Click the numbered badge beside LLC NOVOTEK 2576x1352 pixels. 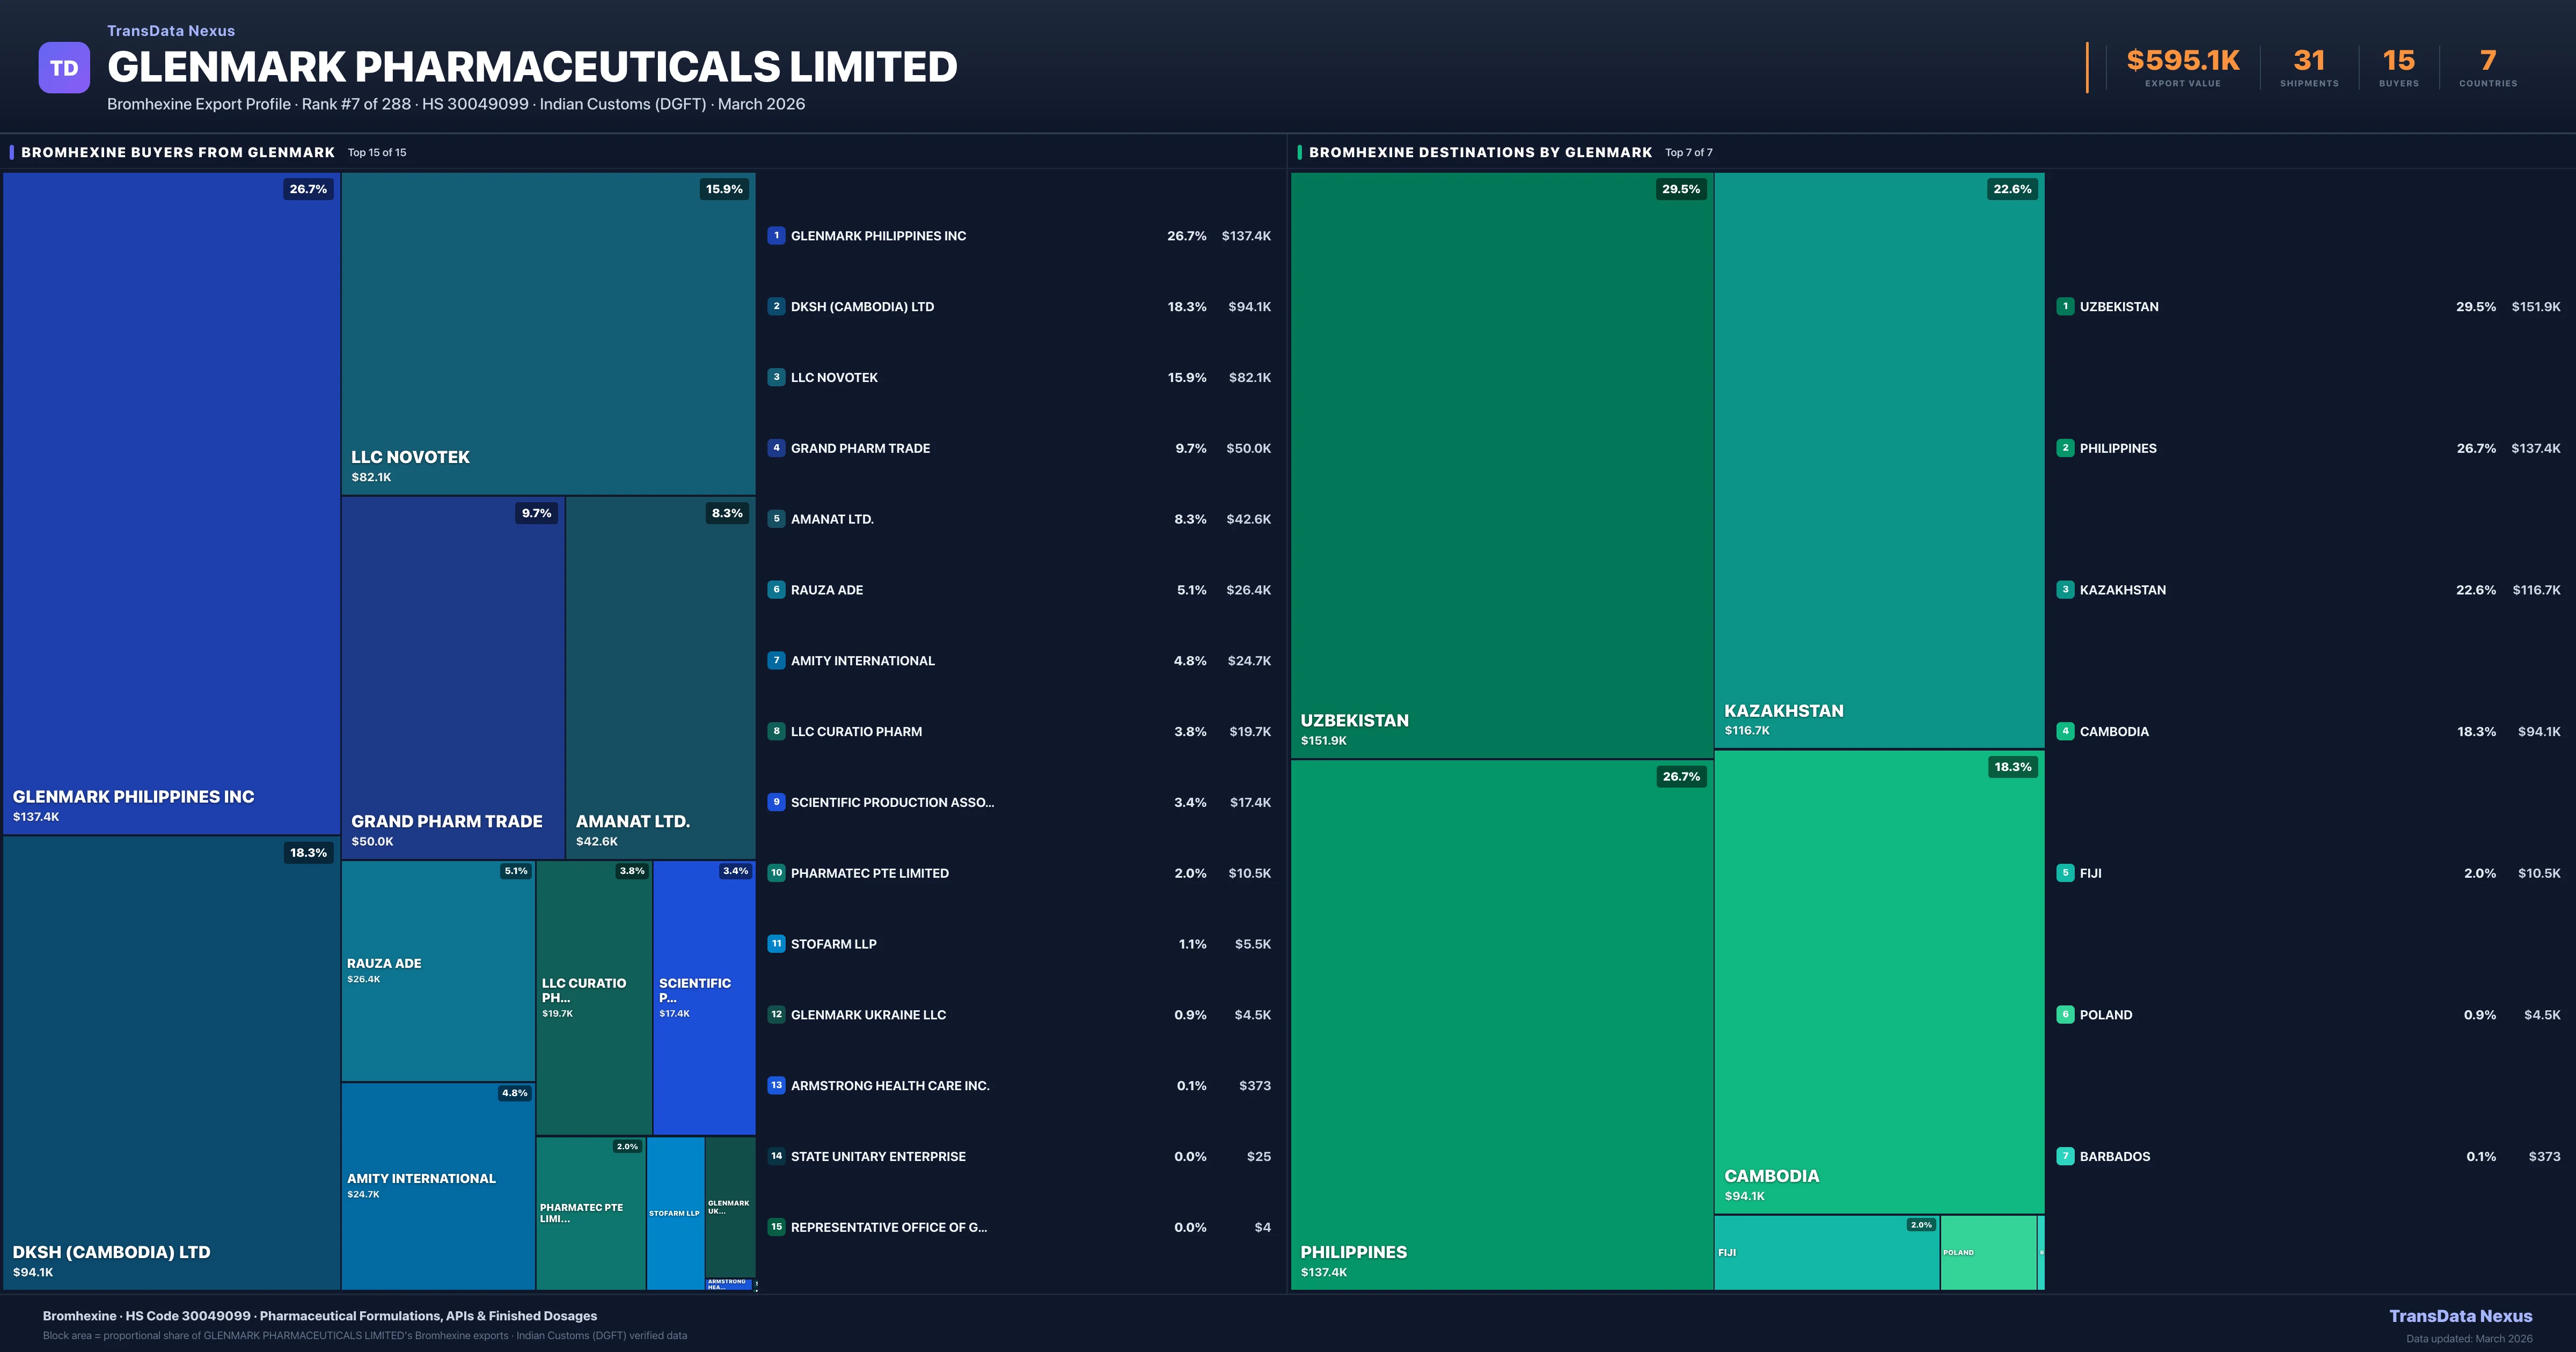tap(776, 377)
